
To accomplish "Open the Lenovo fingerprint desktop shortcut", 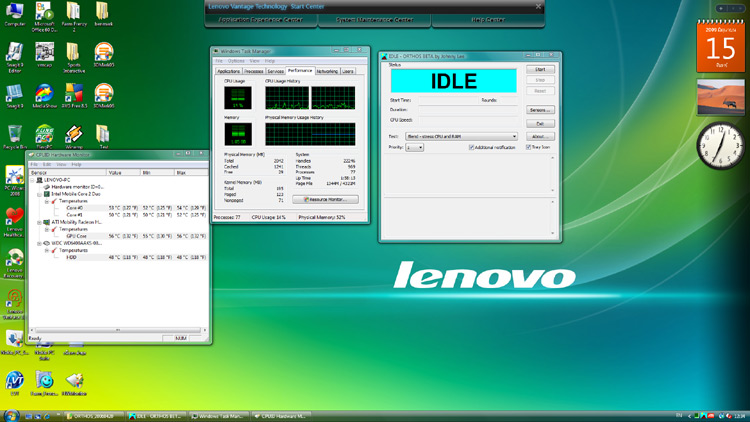I will [14, 304].
